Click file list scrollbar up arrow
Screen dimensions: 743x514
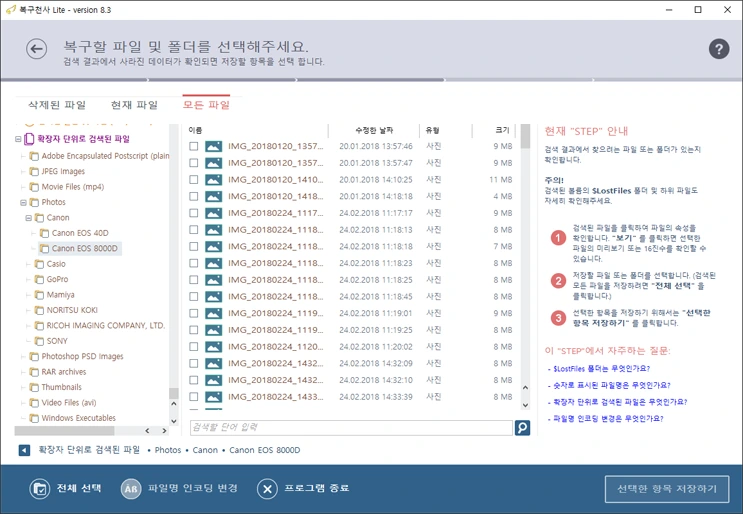(x=525, y=388)
